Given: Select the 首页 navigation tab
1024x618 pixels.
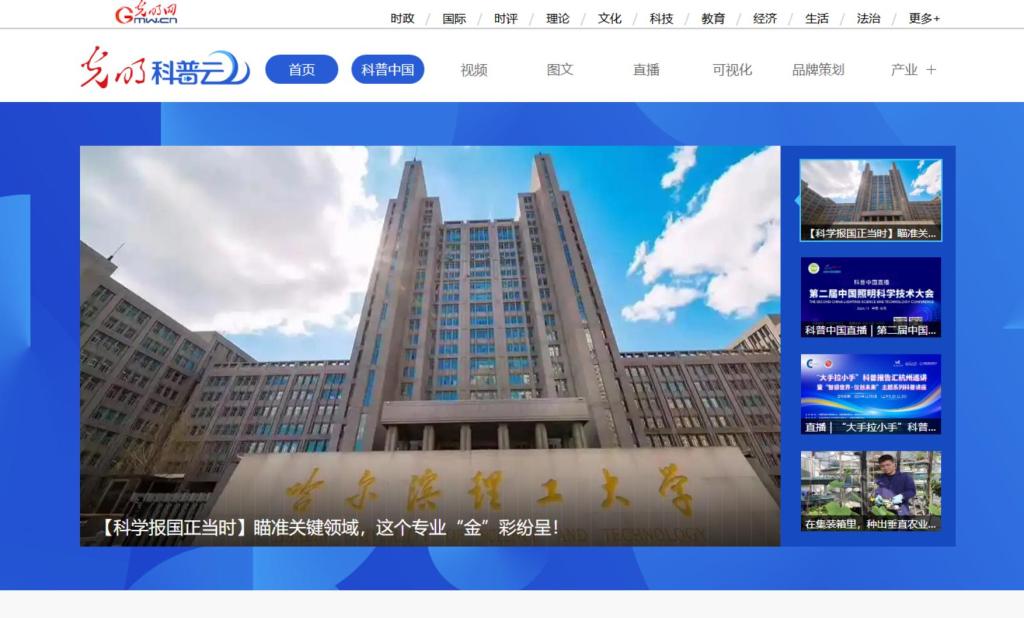Looking at the screenshot, I should (x=301, y=70).
